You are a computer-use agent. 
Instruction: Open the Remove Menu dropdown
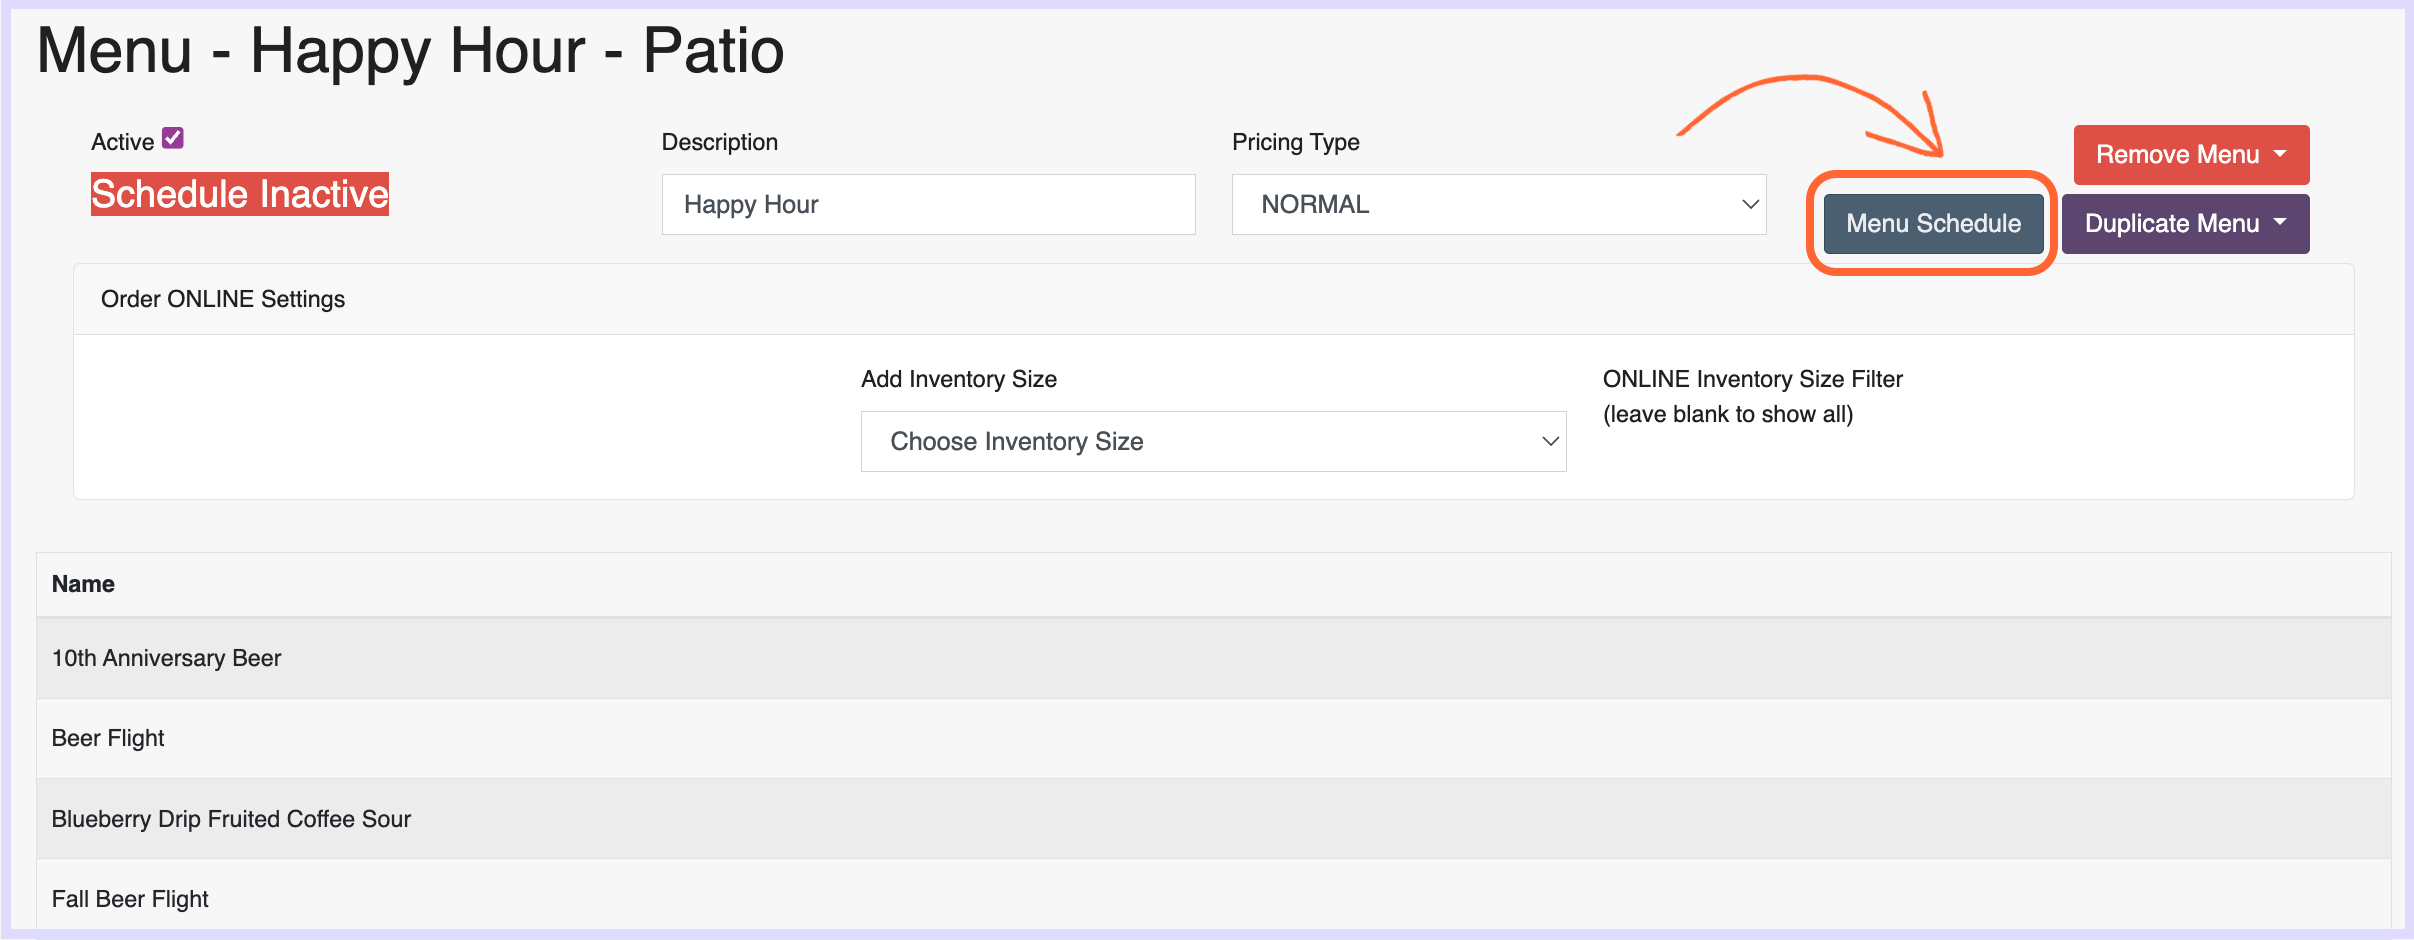(x=2191, y=155)
